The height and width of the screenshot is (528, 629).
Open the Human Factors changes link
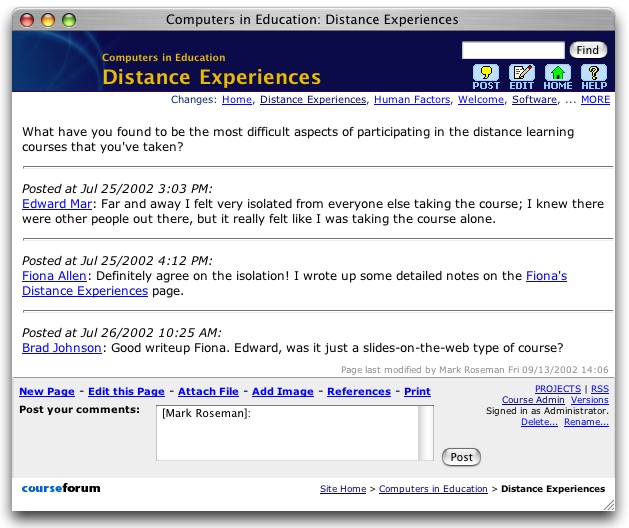click(412, 100)
